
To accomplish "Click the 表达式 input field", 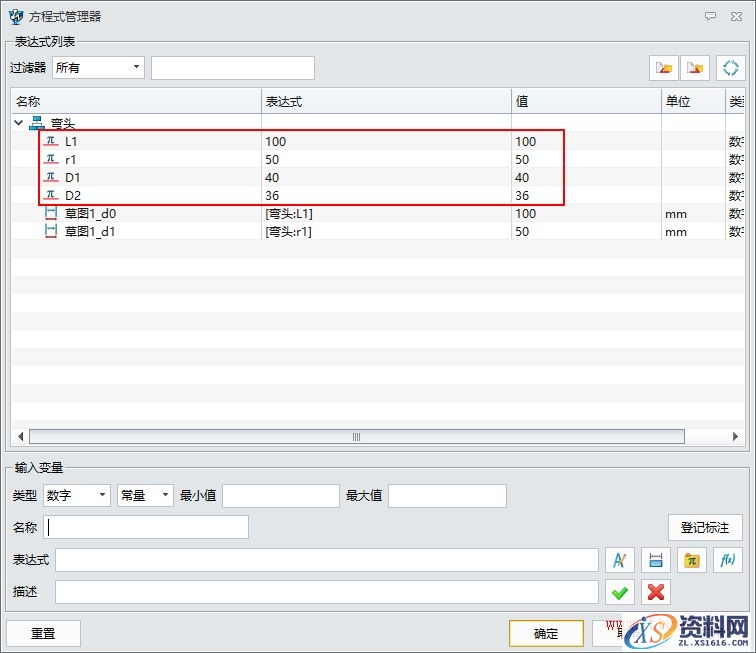I will pyautogui.click(x=327, y=560).
